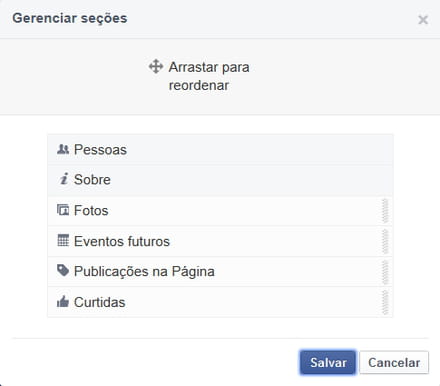This screenshot has width=440, height=386.
Task: Click the info icon beside Sobre
Action: click(x=64, y=179)
